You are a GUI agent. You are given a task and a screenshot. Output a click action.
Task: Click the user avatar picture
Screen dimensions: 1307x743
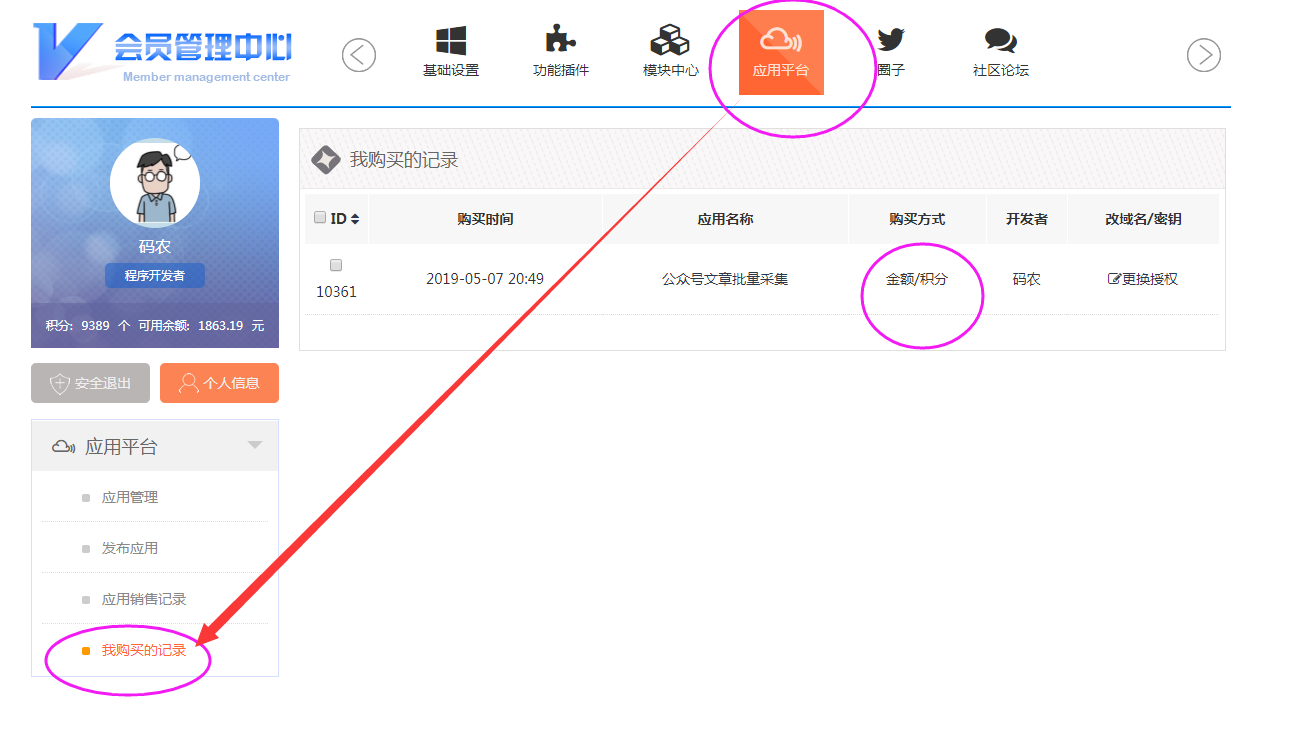pos(155,184)
